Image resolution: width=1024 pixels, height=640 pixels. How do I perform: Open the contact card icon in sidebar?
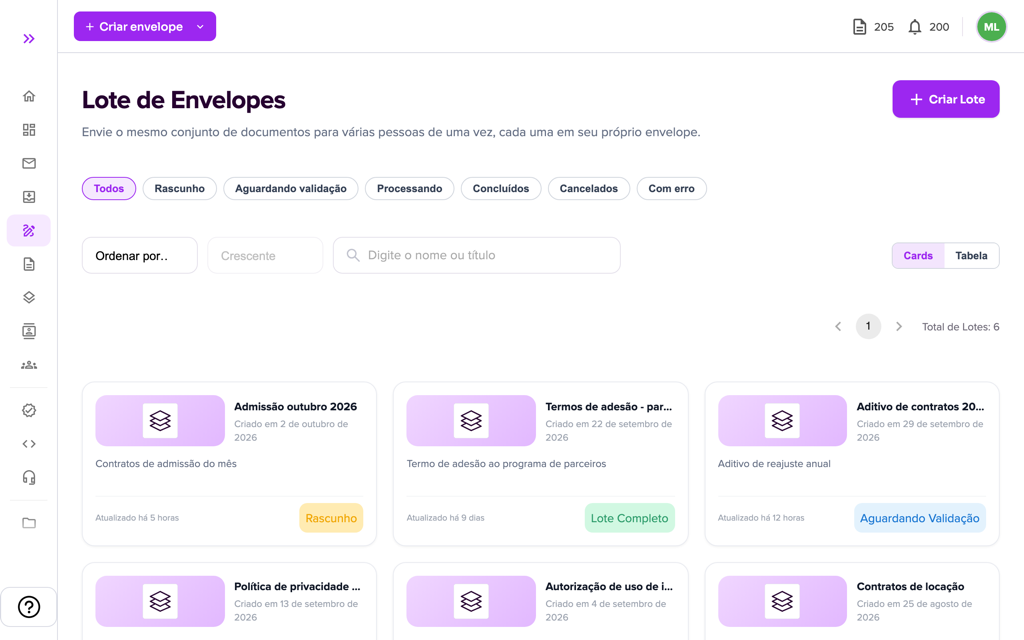pyautogui.click(x=29, y=331)
